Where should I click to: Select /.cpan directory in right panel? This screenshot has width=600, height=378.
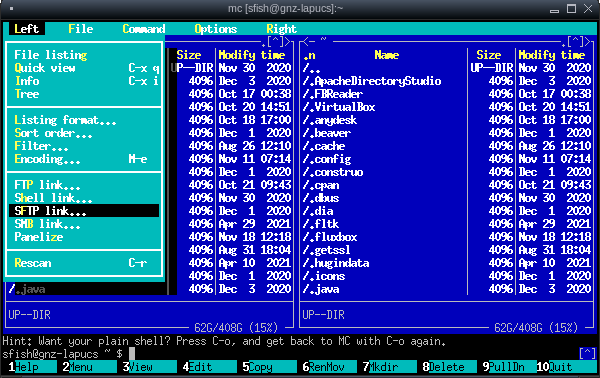(x=384, y=185)
